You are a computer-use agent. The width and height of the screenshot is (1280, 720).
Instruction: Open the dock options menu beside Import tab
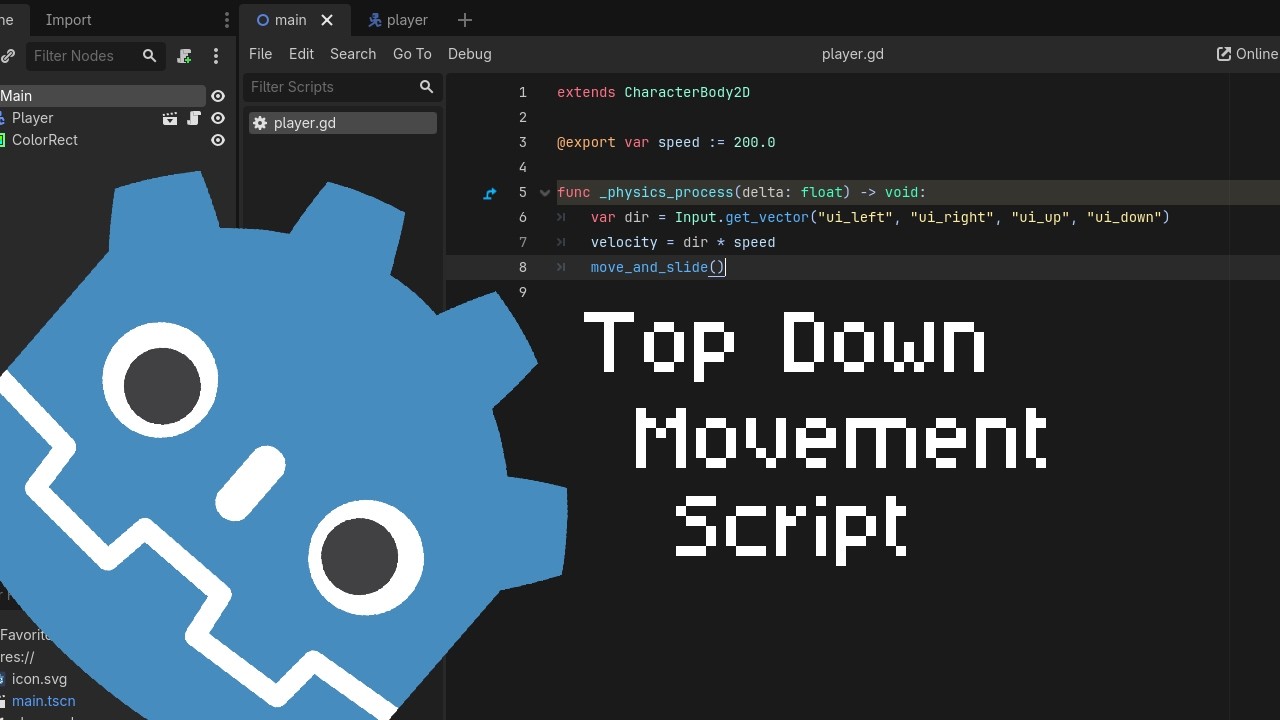[227, 20]
